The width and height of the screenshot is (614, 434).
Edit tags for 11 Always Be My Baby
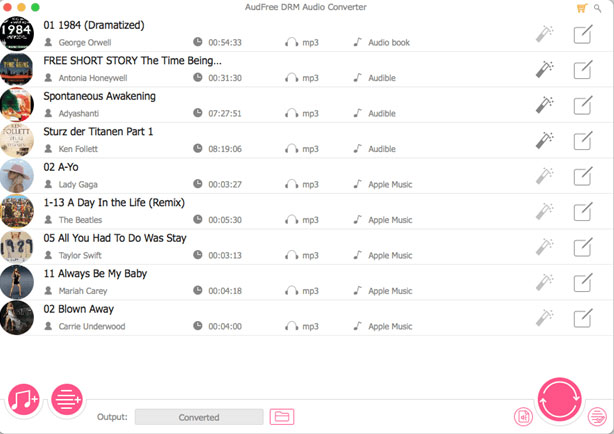[583, 282]
